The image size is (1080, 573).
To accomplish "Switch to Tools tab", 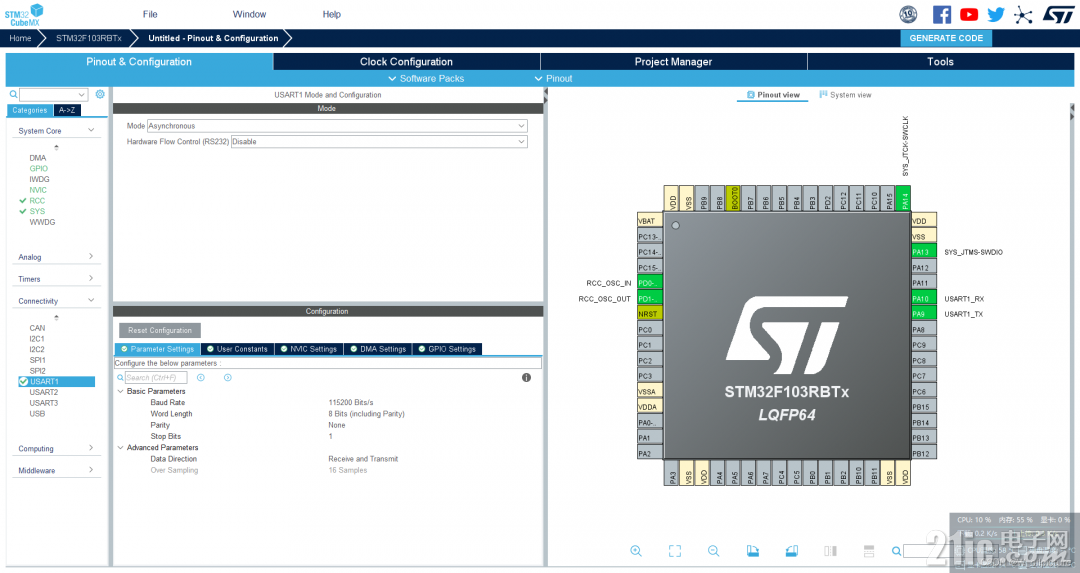I will [x=940, y=62].
